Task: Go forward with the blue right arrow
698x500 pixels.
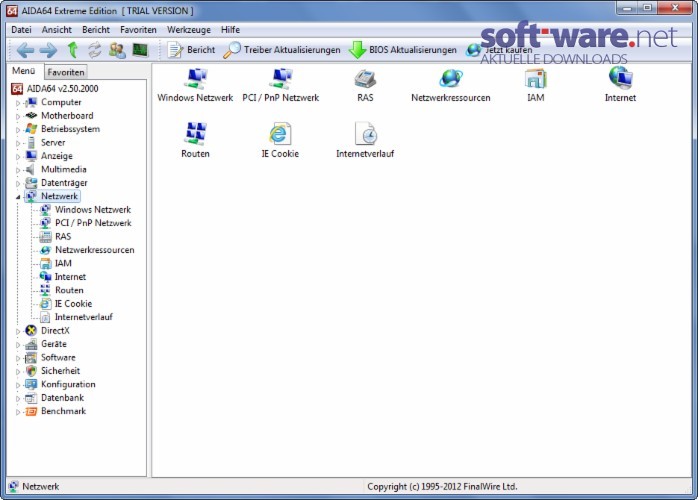Action: click(x=48, y=50)
